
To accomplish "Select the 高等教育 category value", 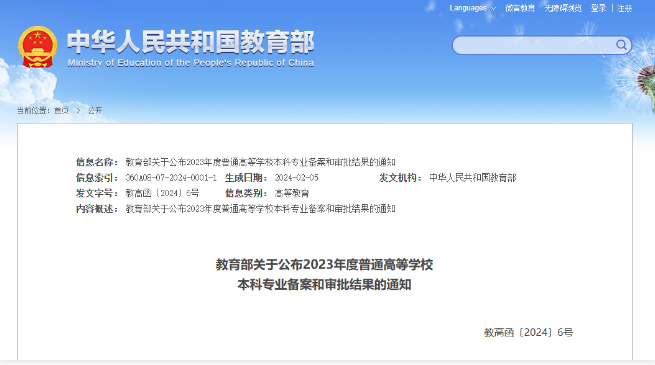I will (x=292, y=193).
